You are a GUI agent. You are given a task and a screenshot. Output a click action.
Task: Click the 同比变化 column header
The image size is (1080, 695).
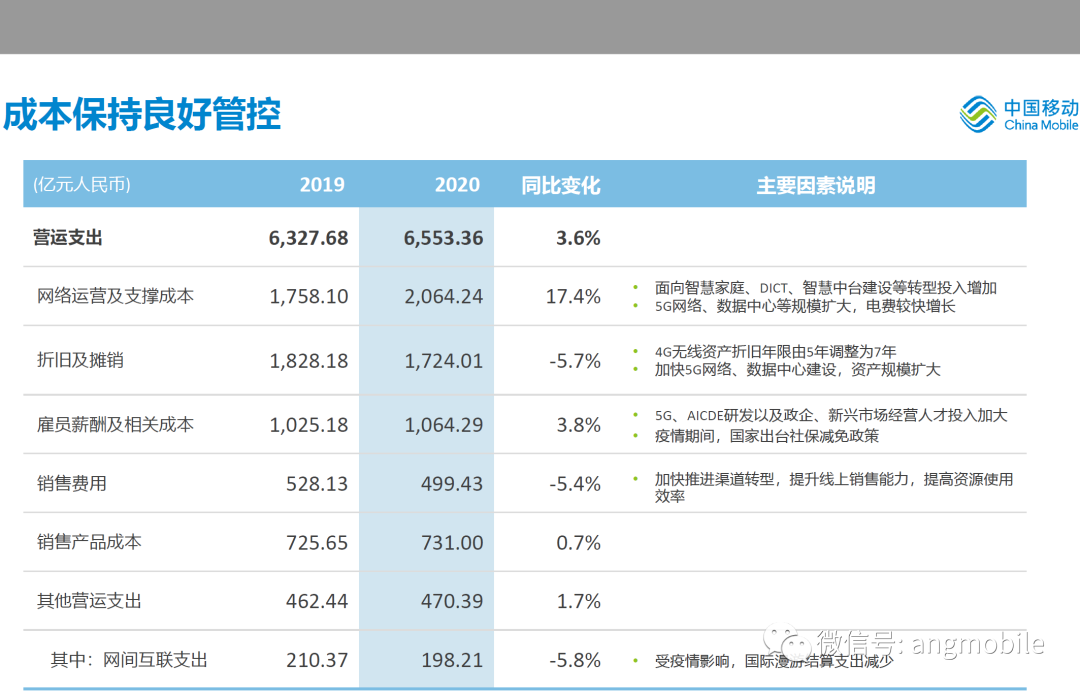pos(561,185)
